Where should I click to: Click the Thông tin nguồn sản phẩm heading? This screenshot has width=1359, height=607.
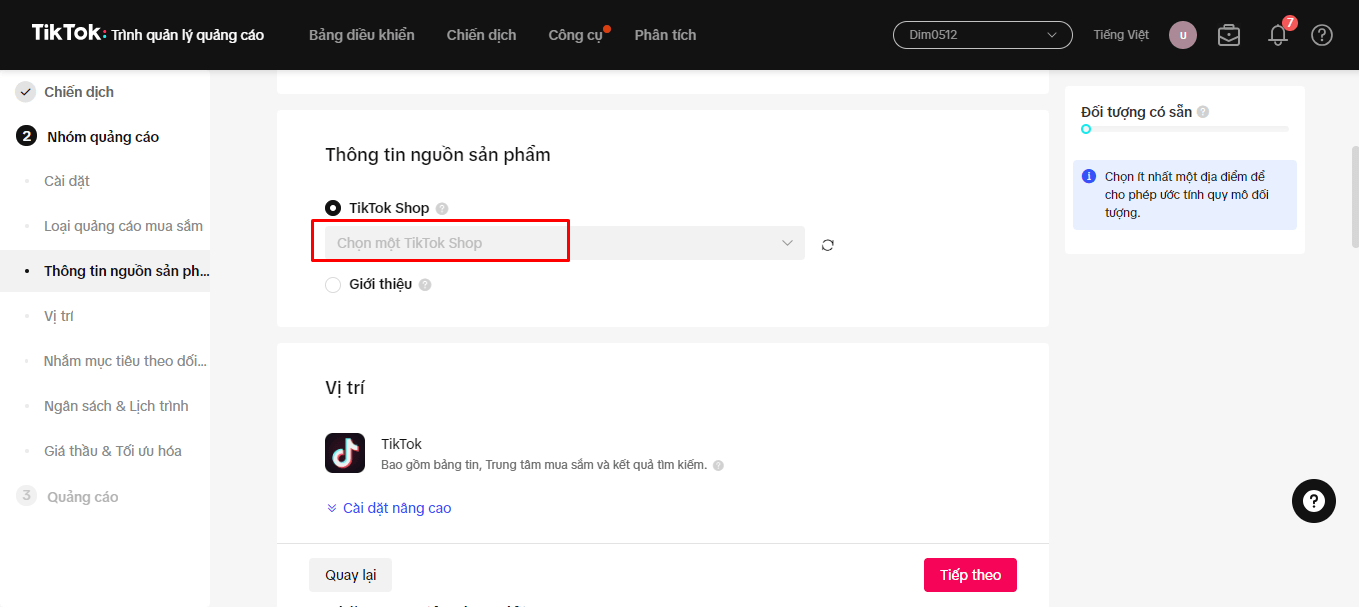click(438, 155)
